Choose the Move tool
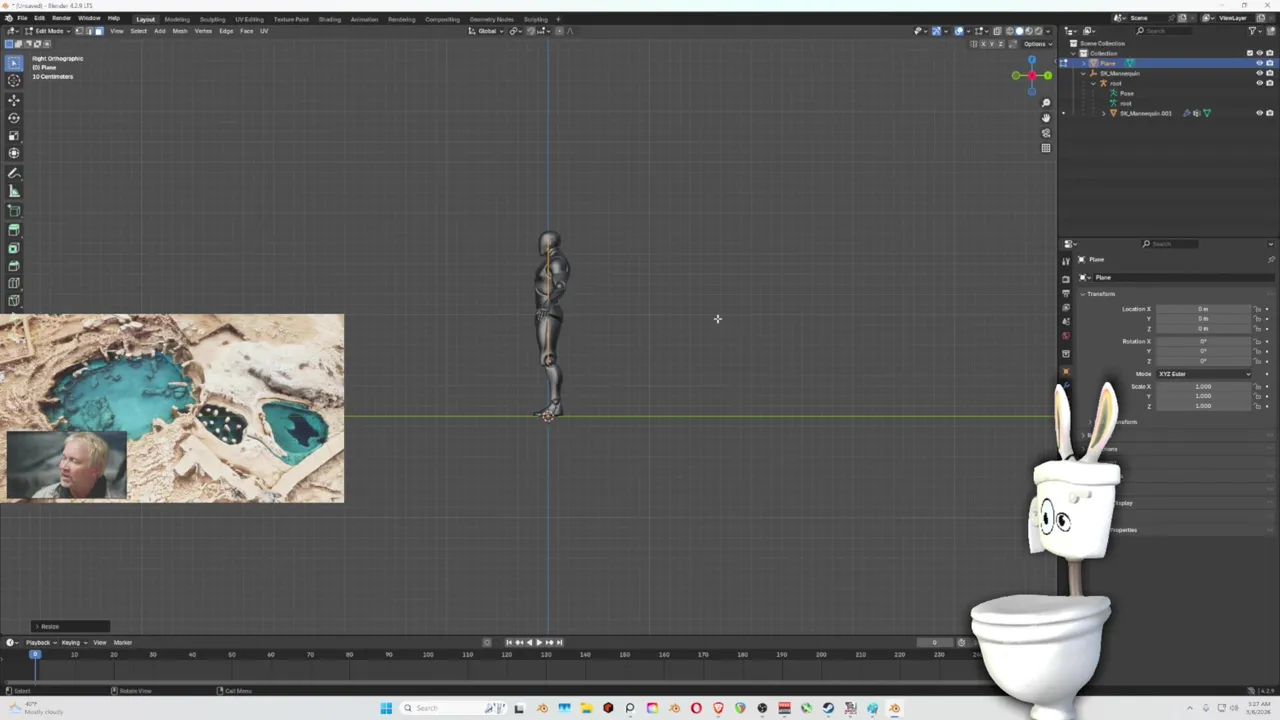The width and height of the screenshot is (1280, 720). coord(14,100)
